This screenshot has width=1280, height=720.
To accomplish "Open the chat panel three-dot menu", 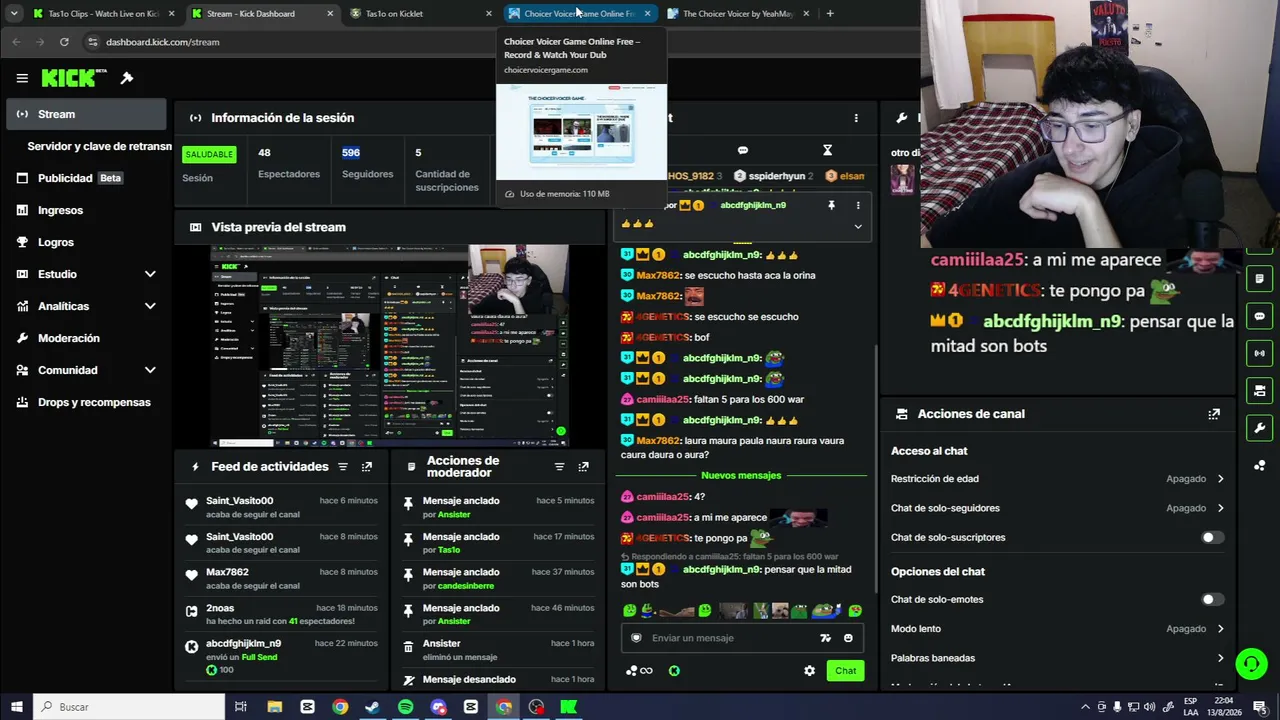I will (x=856, y=118).
